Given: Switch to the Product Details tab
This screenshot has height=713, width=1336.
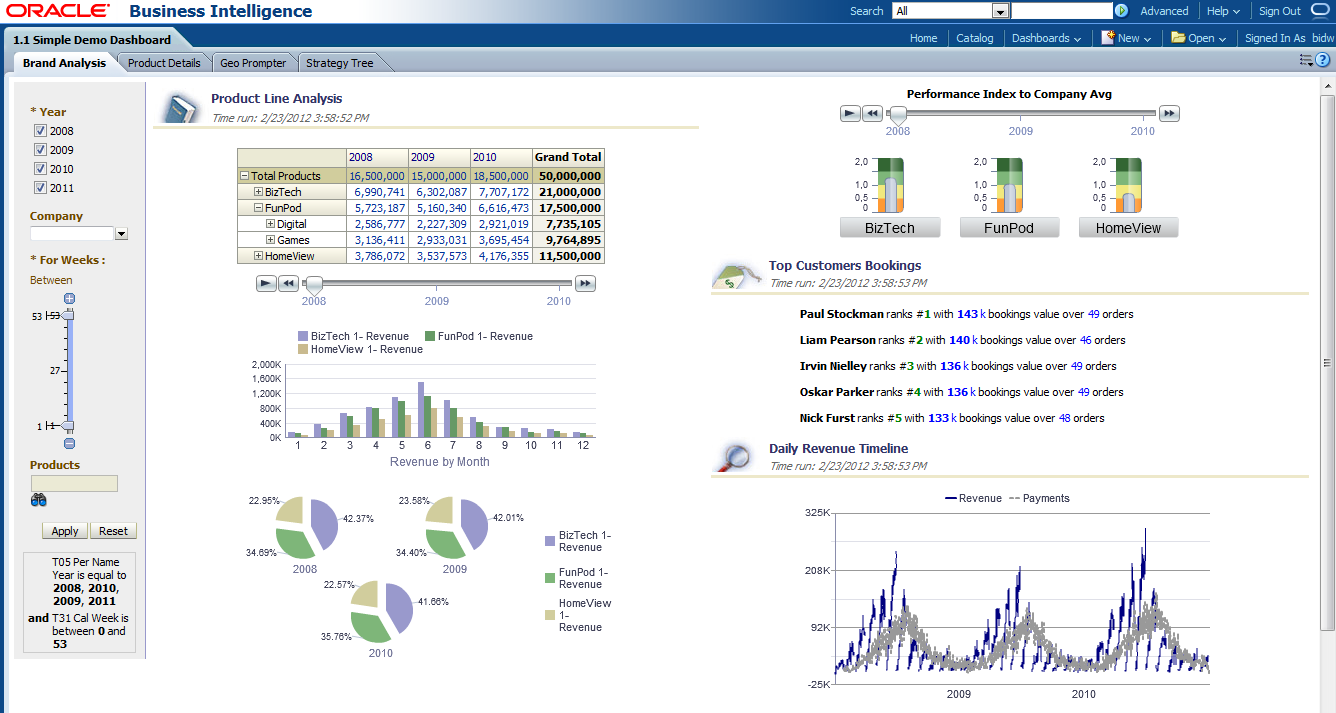Looking at the screenshot, I should [x=164, y=63].
